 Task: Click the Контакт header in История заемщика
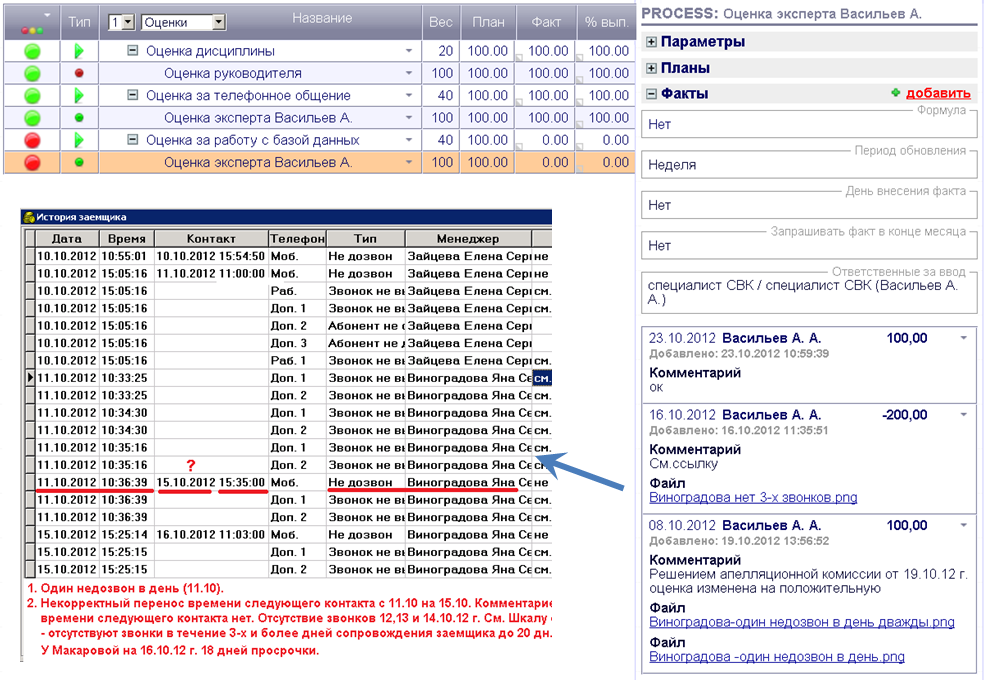[211, 239]
